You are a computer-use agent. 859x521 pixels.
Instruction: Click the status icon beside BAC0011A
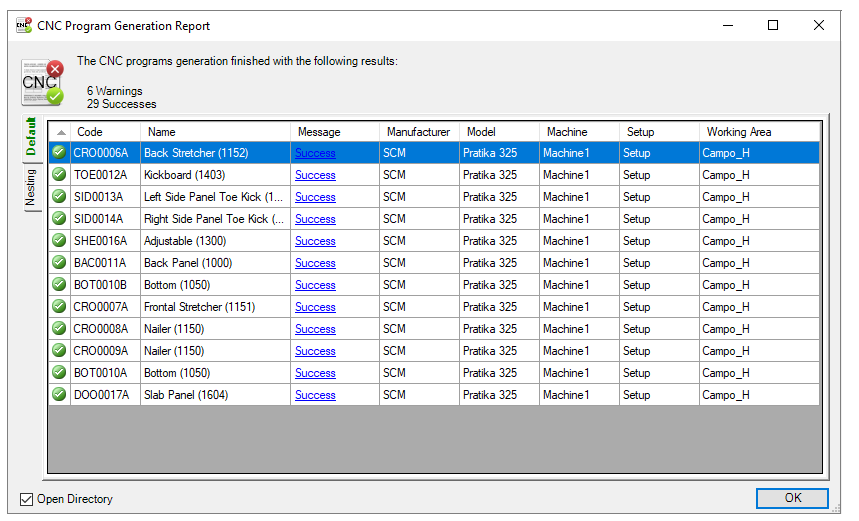[59, 263]
